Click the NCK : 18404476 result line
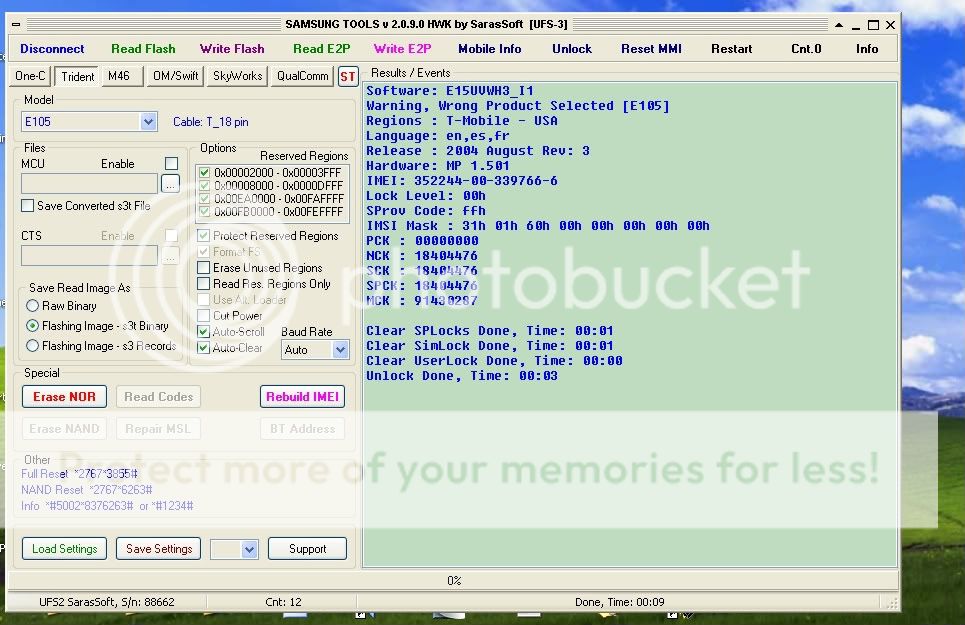 pyautogui.click(x=422, y=255)
